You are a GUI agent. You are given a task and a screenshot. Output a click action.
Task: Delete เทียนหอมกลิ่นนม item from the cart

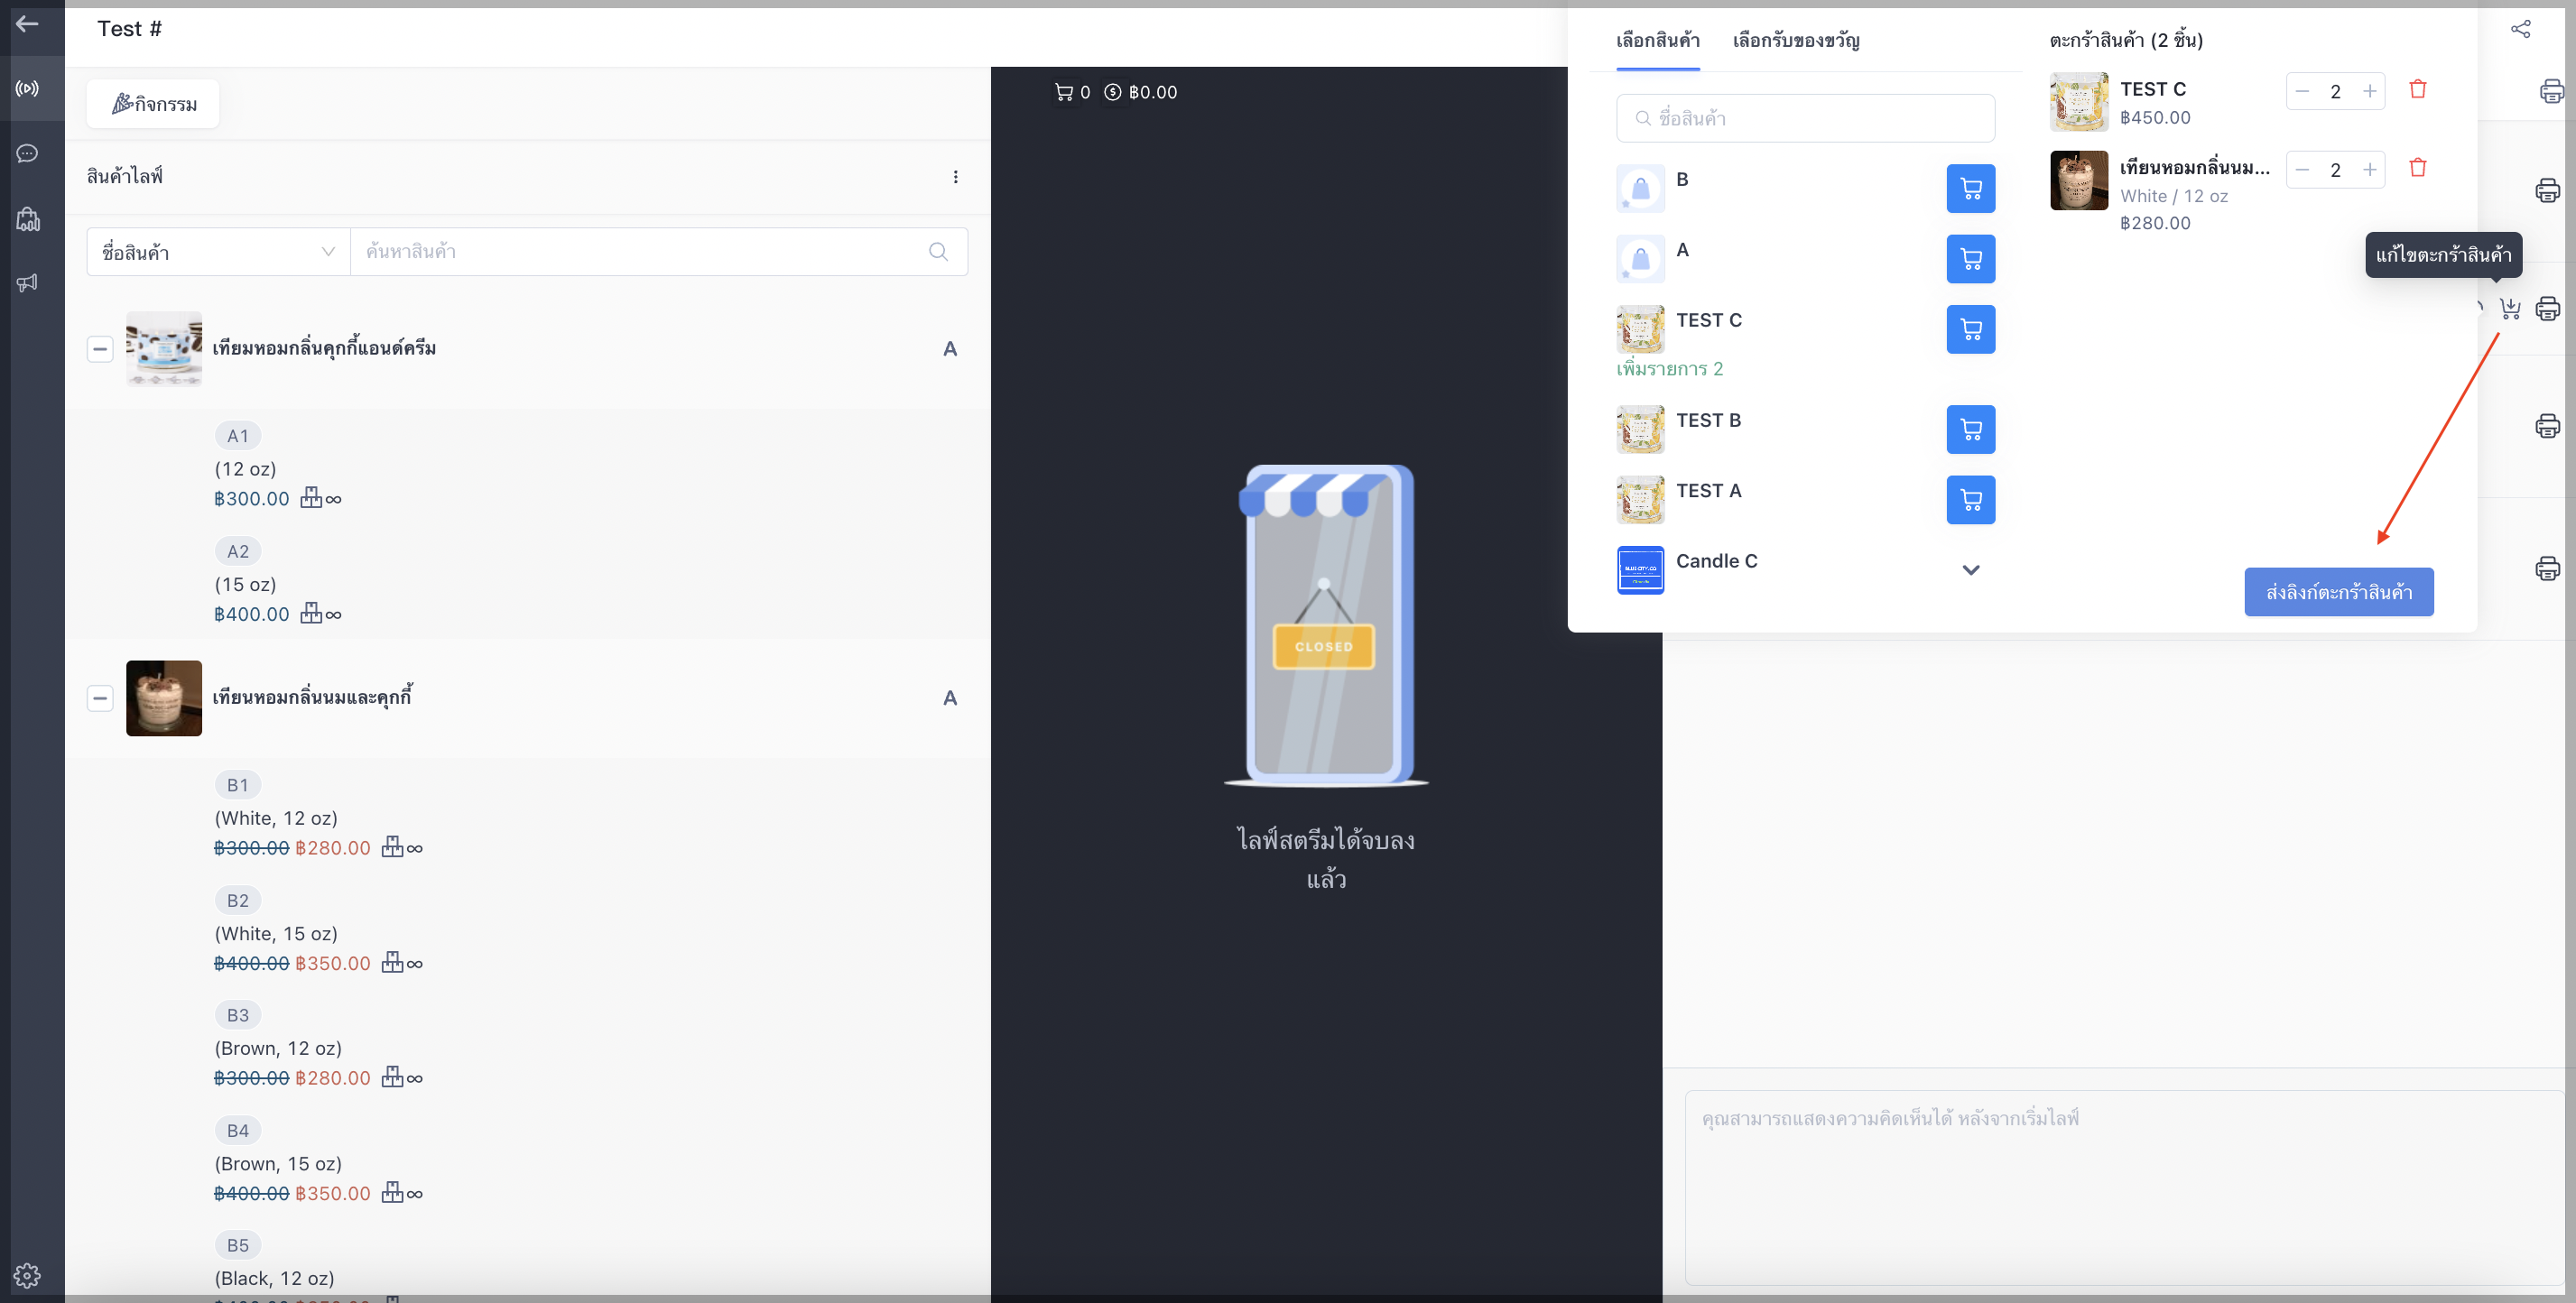tap(2417, 168)
